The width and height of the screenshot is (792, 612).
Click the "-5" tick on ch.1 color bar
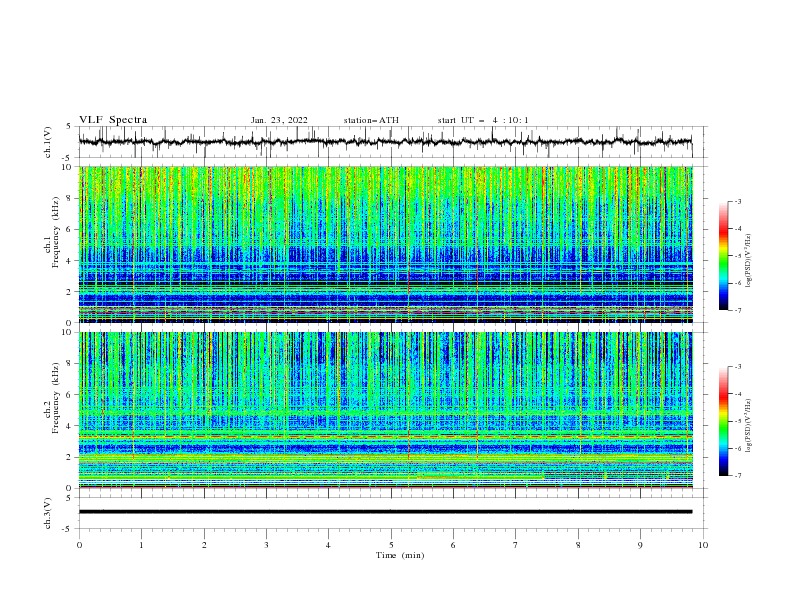pos(738,256)
